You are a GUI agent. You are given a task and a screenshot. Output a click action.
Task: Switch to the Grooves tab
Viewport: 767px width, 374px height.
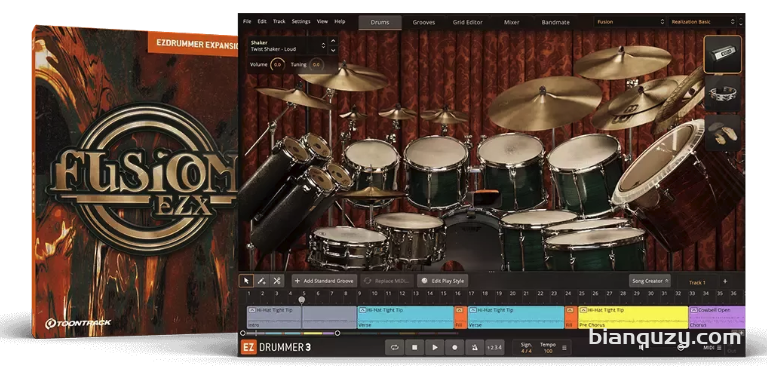pos(423,22)
